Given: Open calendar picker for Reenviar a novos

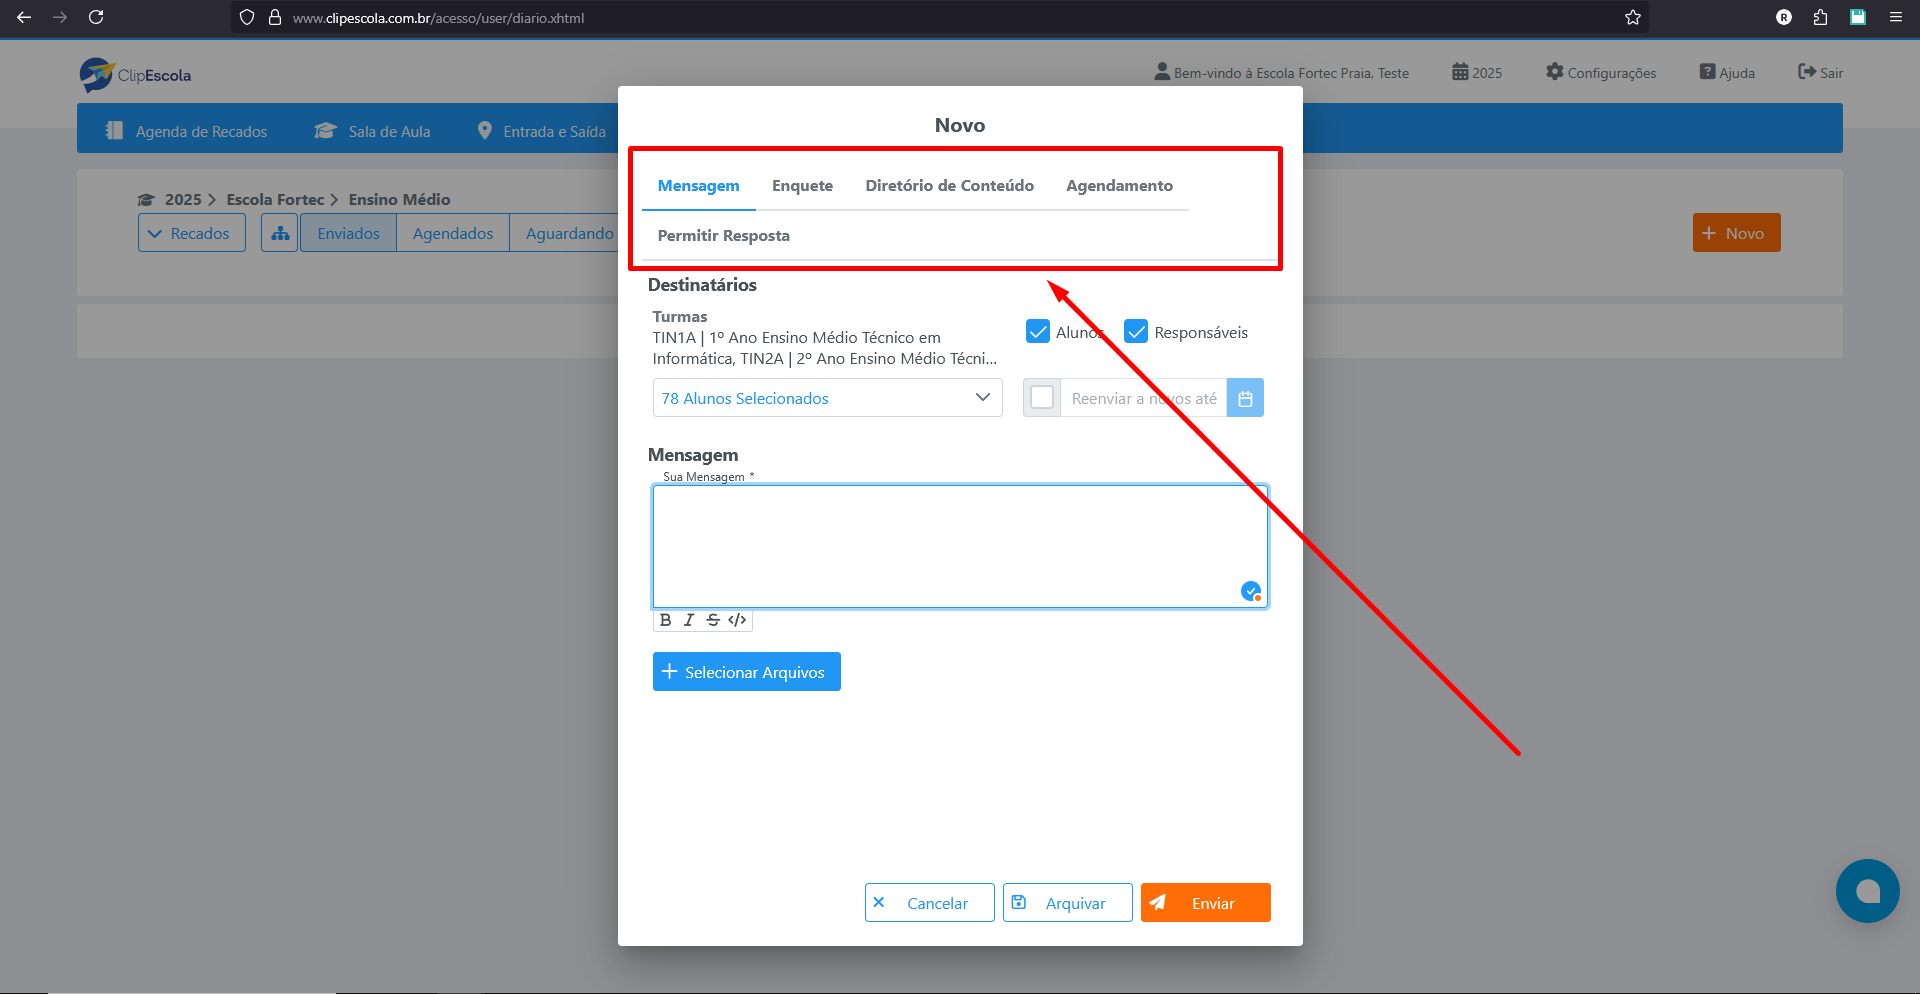Looking at the screenshot, I should (1245, 397).
